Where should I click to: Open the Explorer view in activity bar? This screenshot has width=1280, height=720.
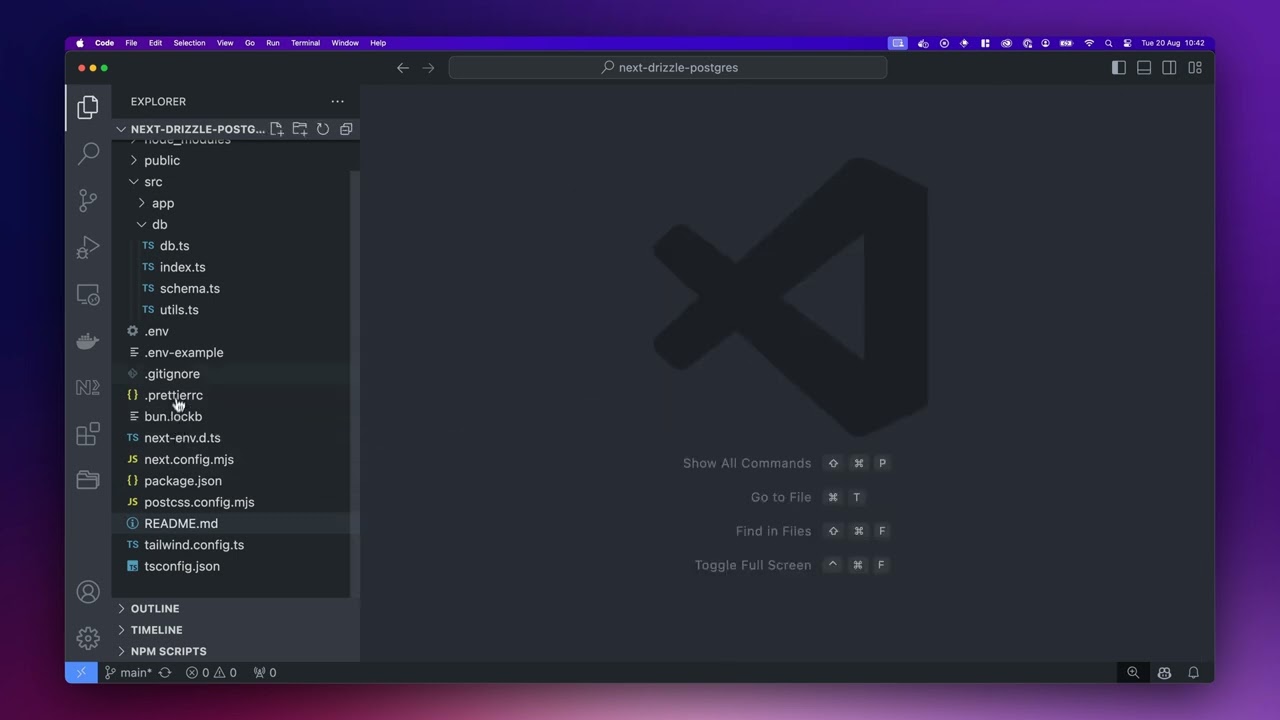[x=88, y=107]
